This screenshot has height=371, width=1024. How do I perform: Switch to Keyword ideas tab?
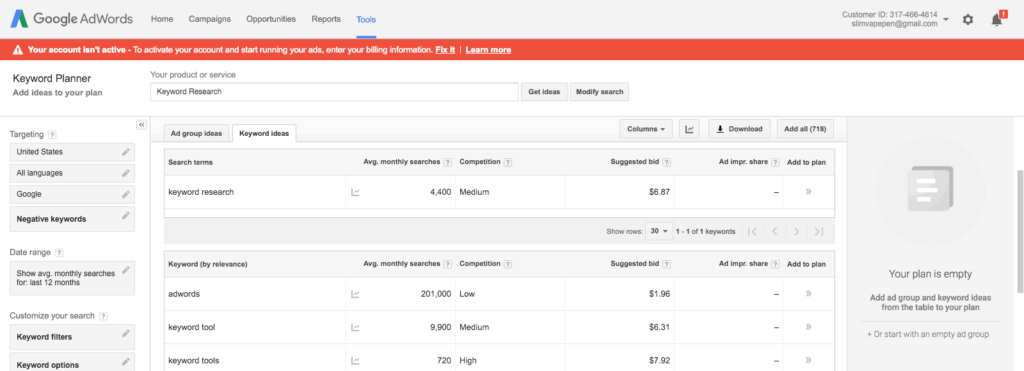point(264,133)
